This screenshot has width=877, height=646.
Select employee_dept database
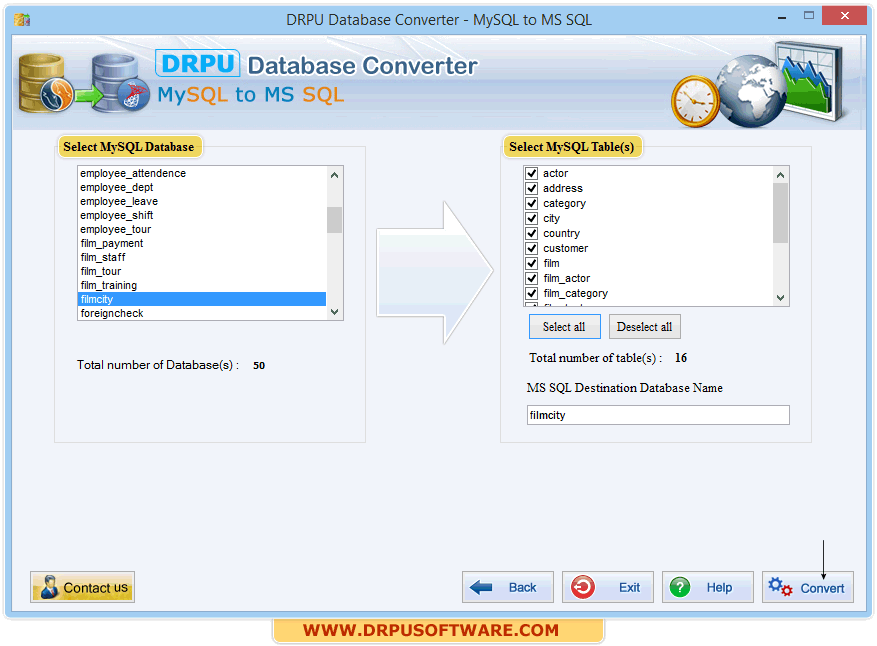tap(202, 187)
